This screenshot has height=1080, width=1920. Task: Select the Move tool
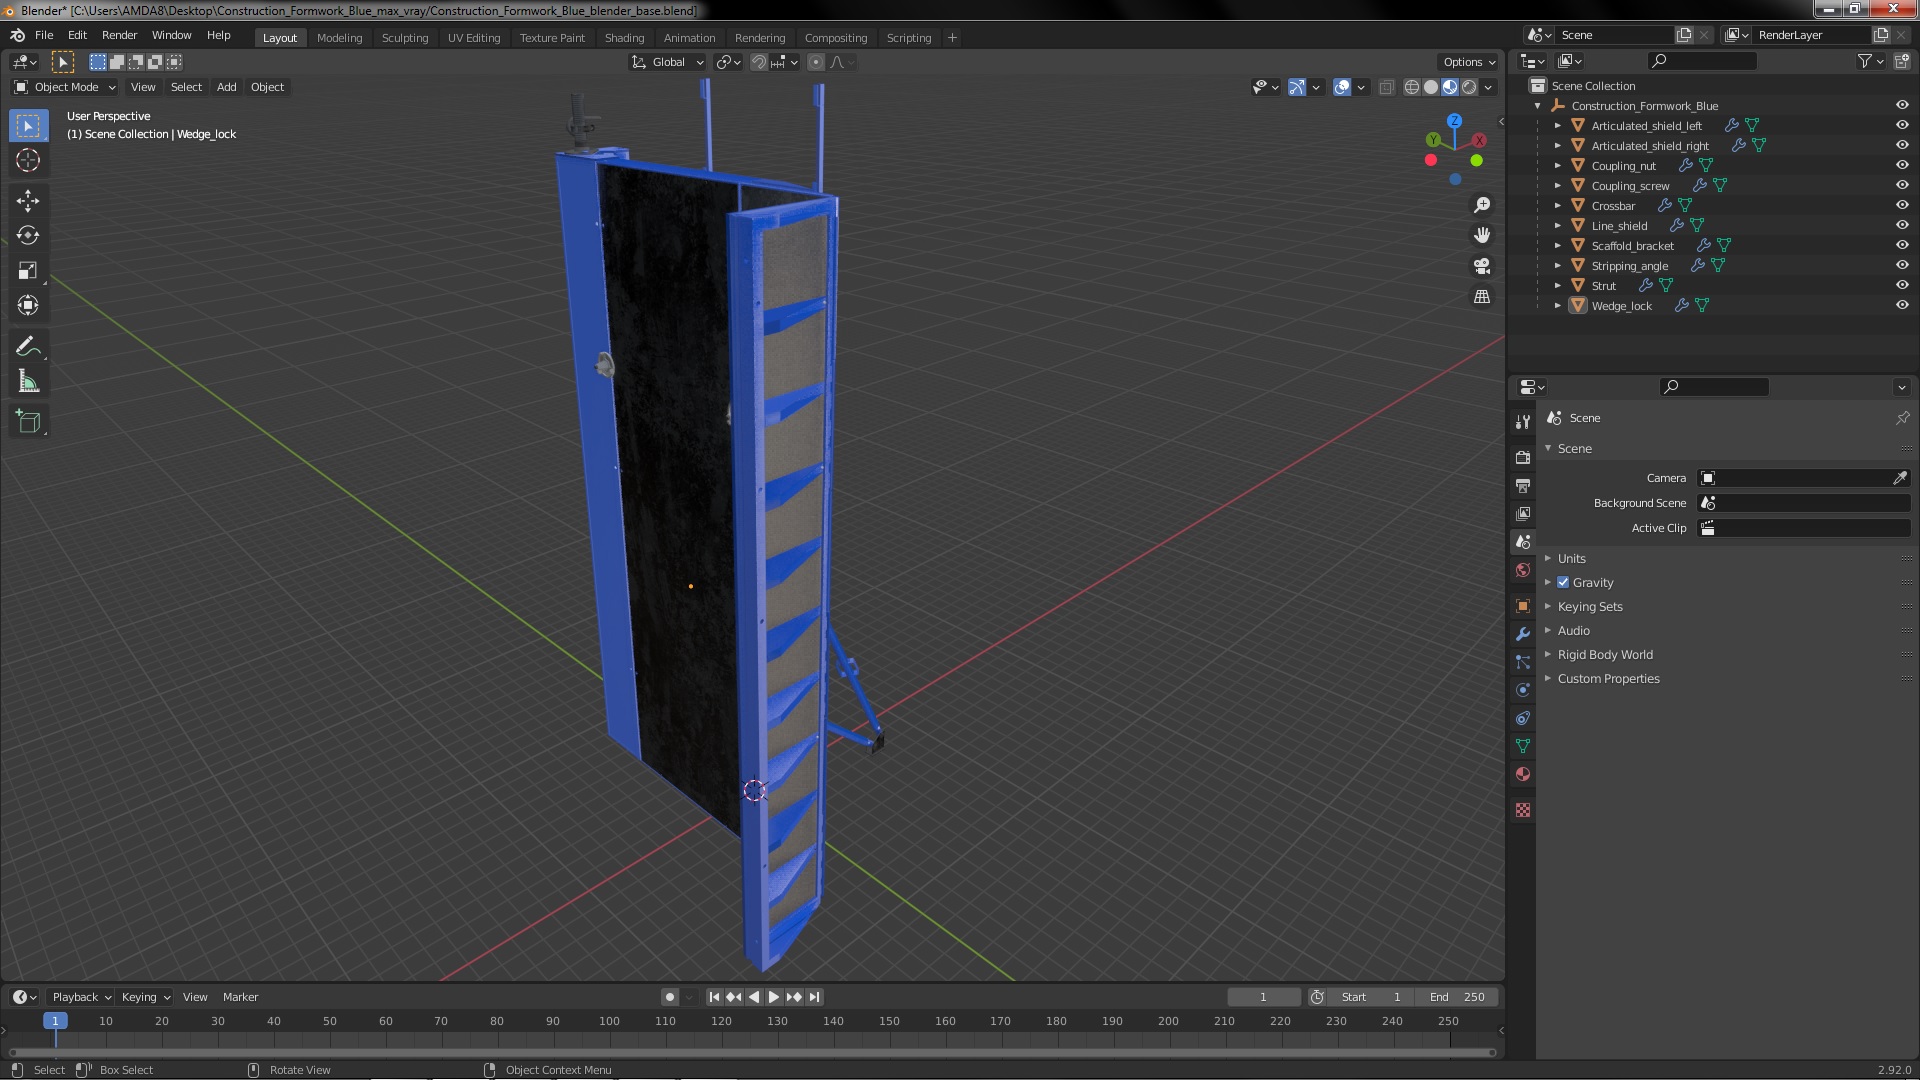[28, 201]
